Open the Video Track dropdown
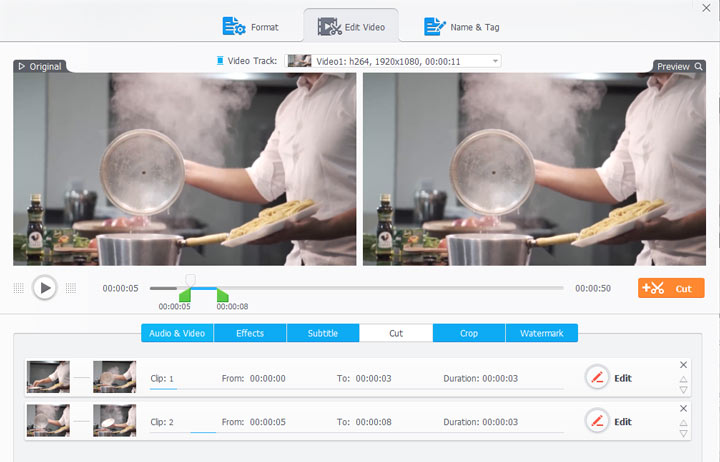 [393, 61]
